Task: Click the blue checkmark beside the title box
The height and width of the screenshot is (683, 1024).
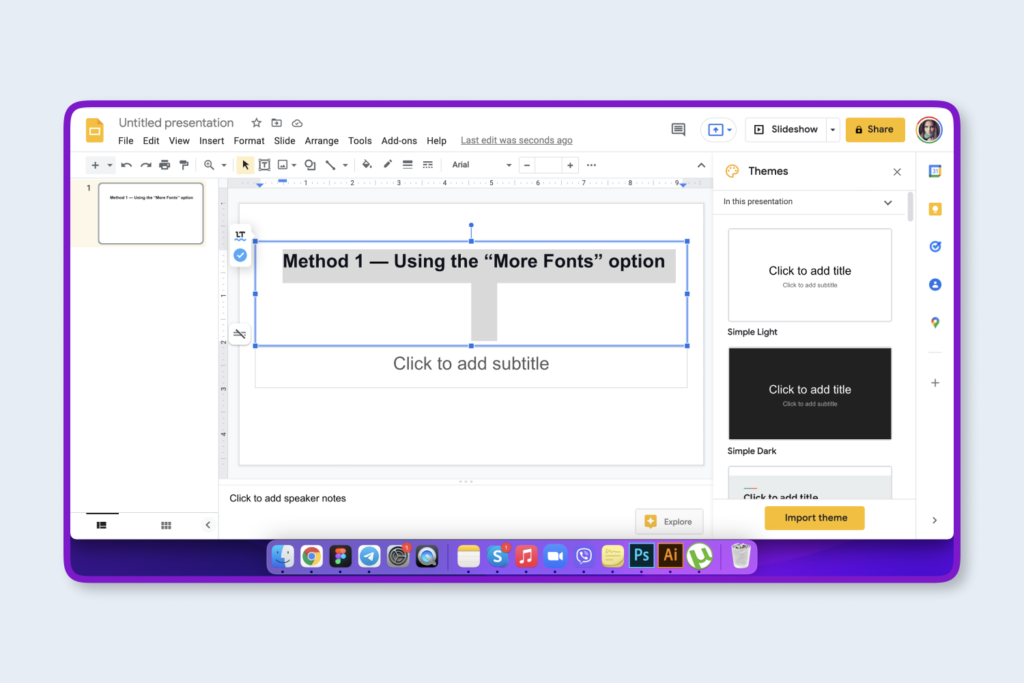Action: [240, 255]
